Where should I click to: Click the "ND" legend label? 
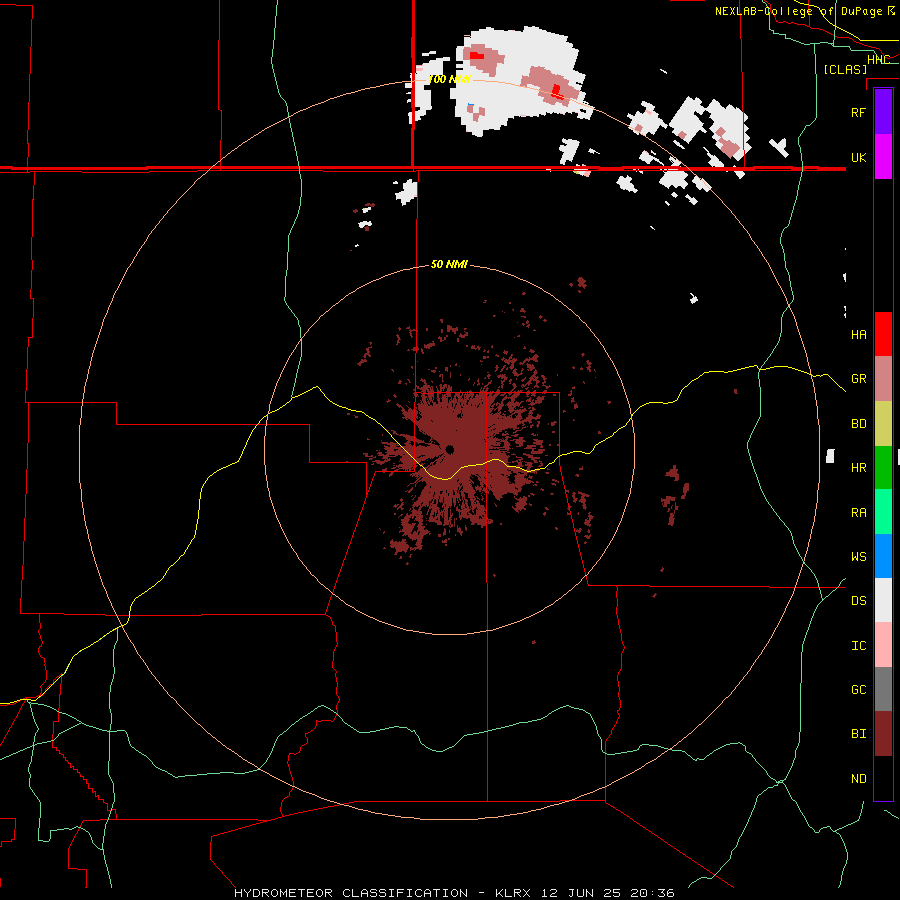click(858, 778)
